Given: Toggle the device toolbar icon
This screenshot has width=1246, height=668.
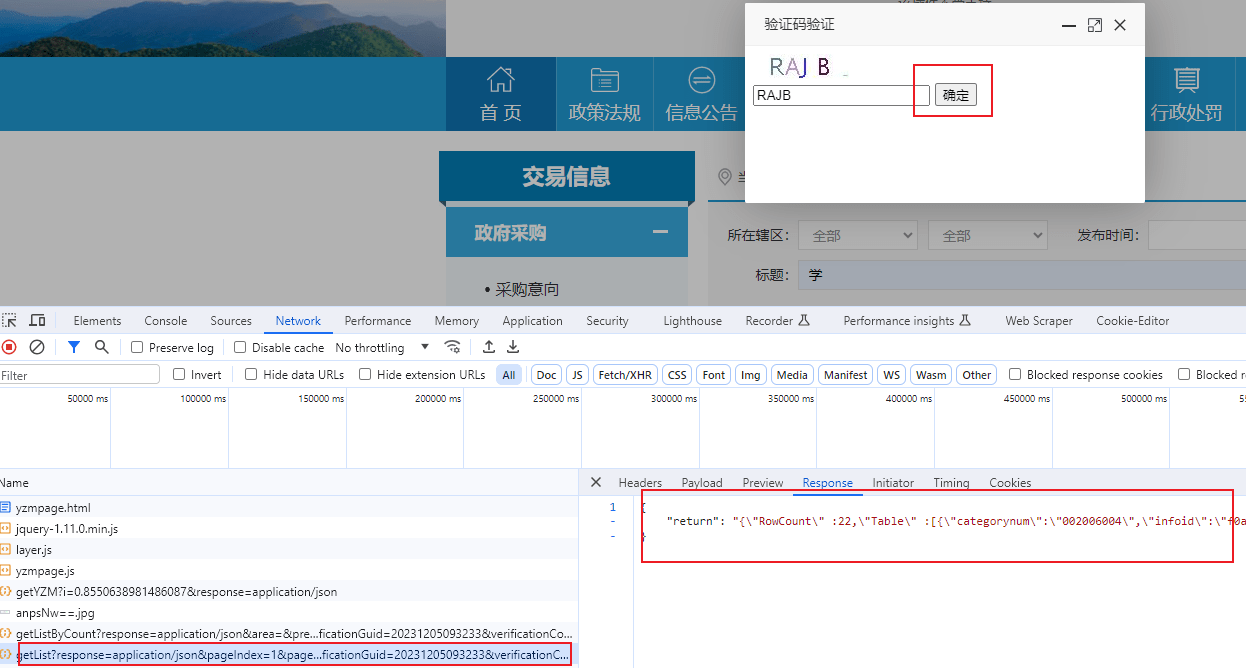Looking at the screenshot, I should coord(37,321).
